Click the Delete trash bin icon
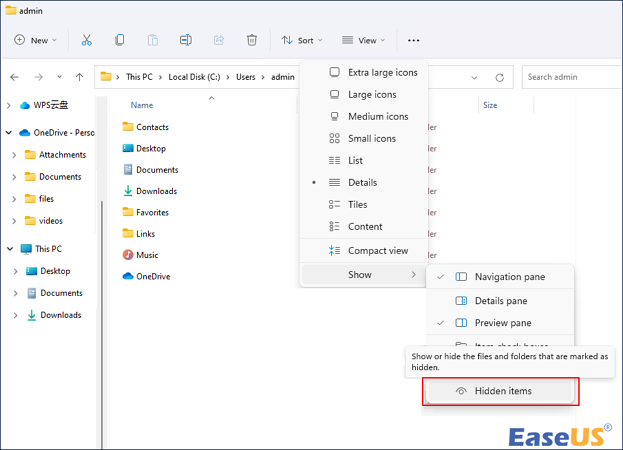Viewport: 623px width, 450px height. 252,40
